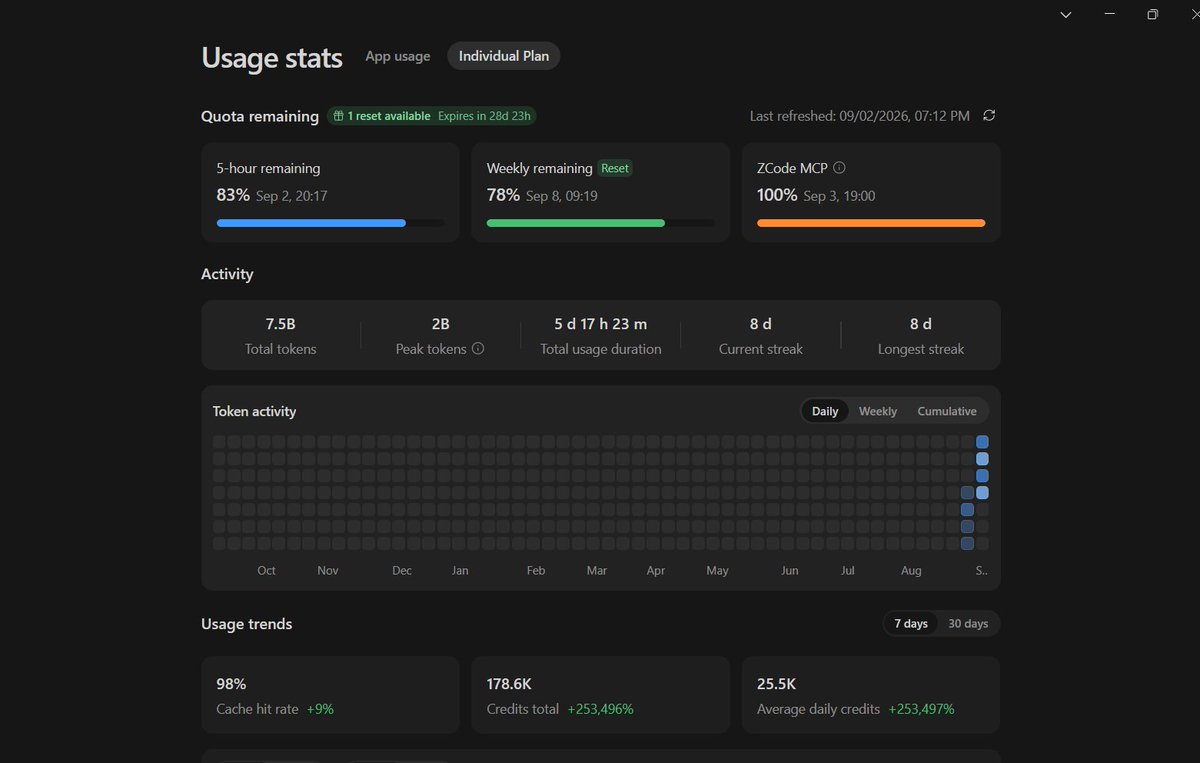The image size is (1200, 763).
Task: Click the +253,496% credits total change
Action: click(601, 709)
